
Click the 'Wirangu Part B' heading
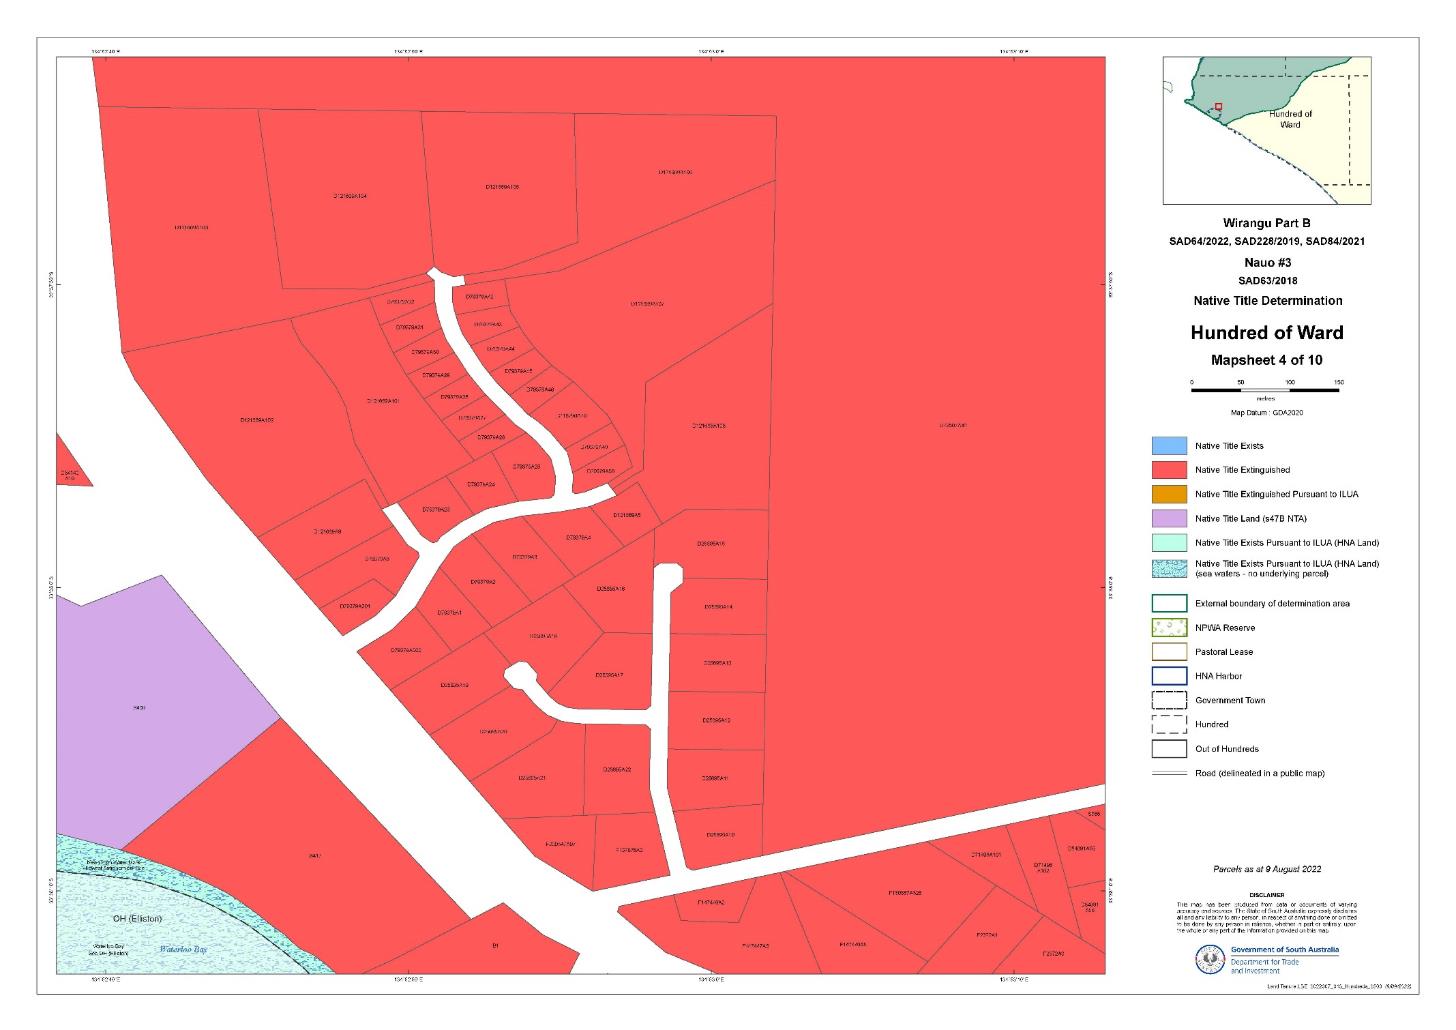tap(1266, 224)
